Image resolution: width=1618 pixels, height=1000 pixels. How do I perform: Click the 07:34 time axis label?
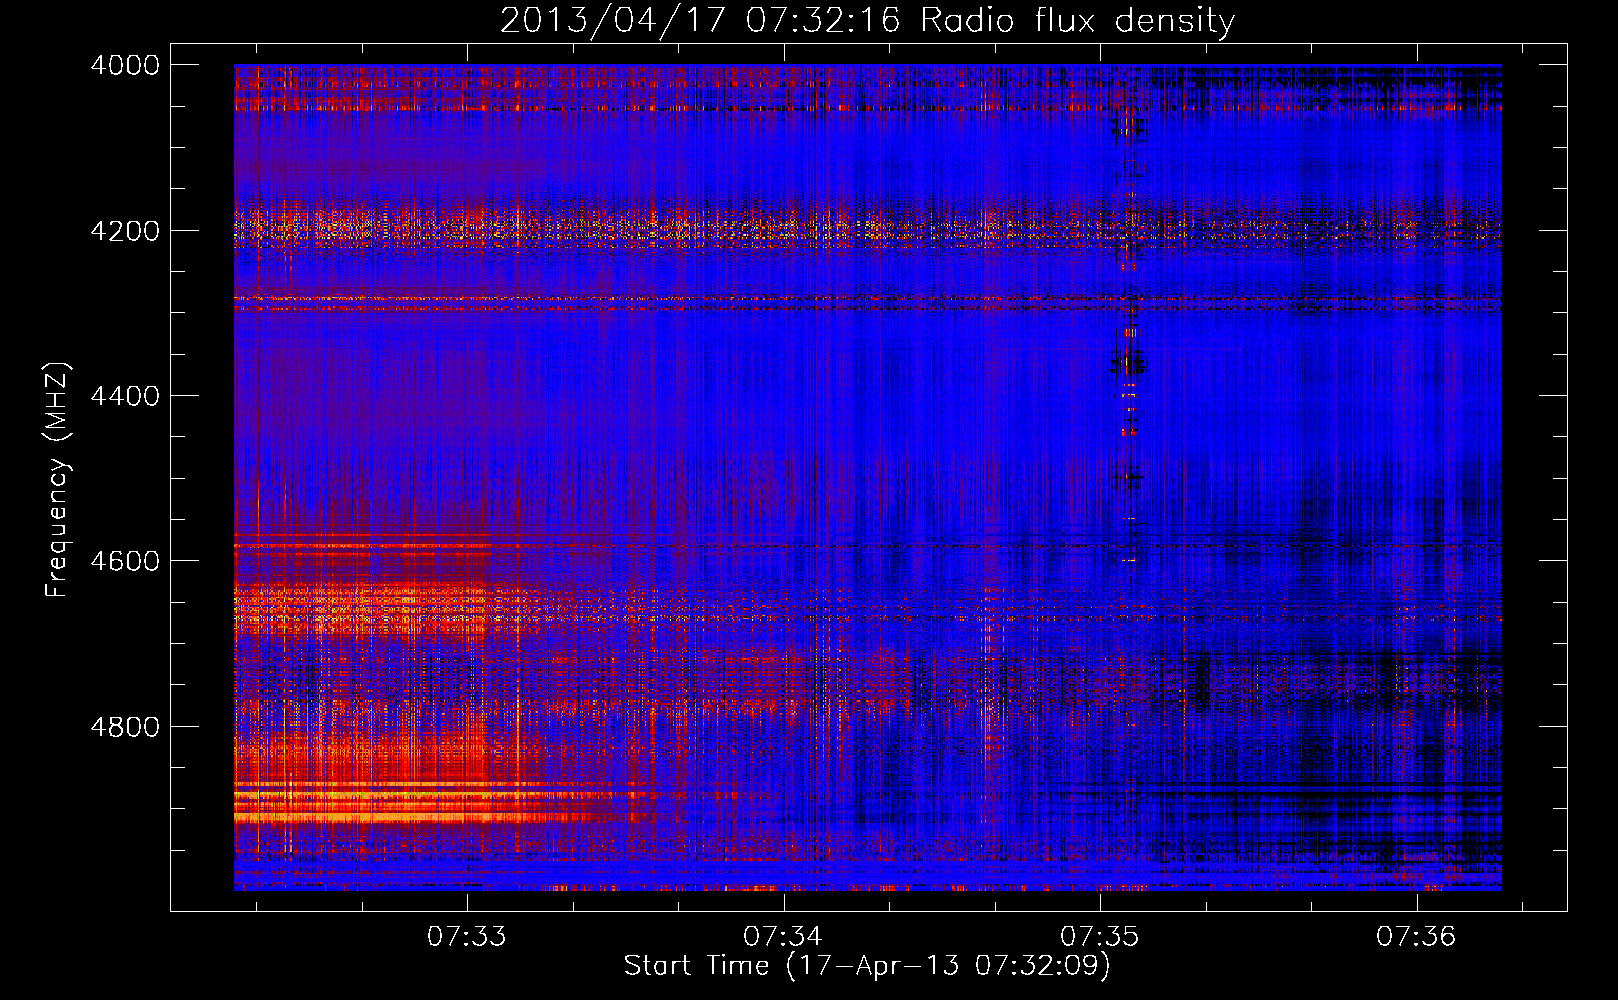[783, 937]
